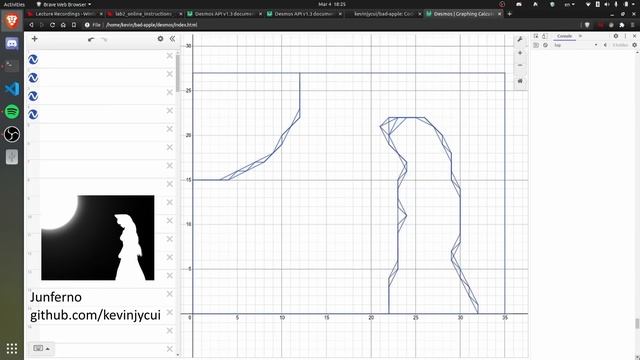Delete expression 3 with its X
This screenshot has width=640, height=360.
point(170,92)
